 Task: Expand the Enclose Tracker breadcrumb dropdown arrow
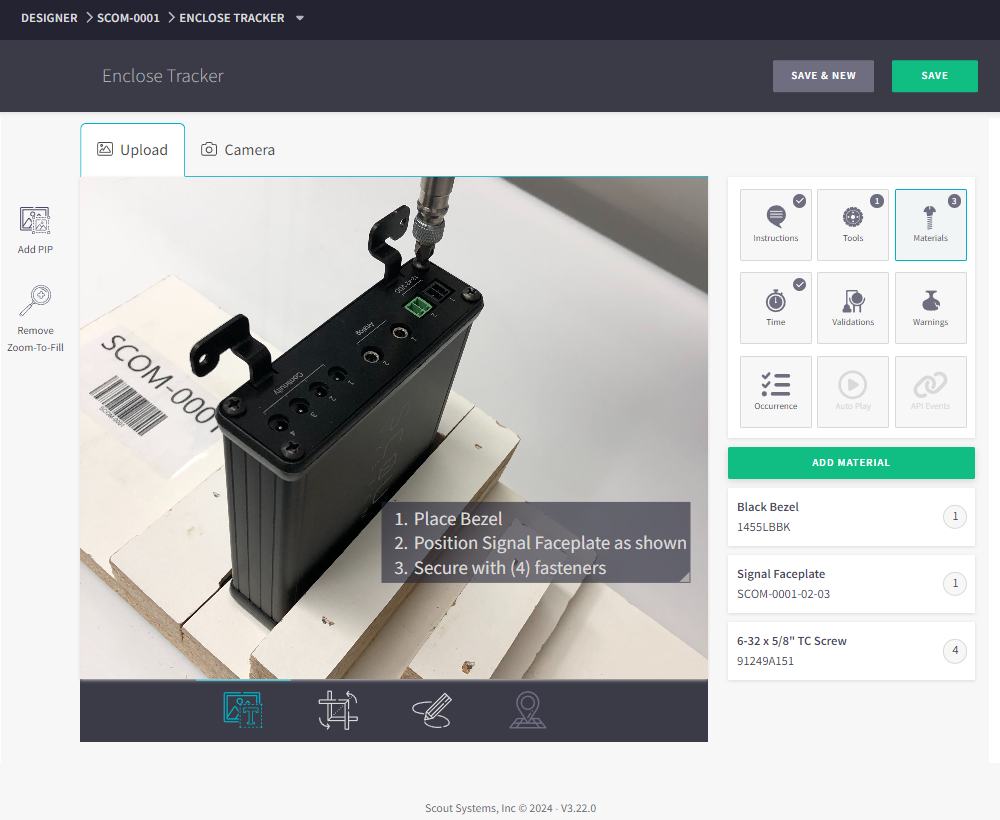click(x=300, y=18)
